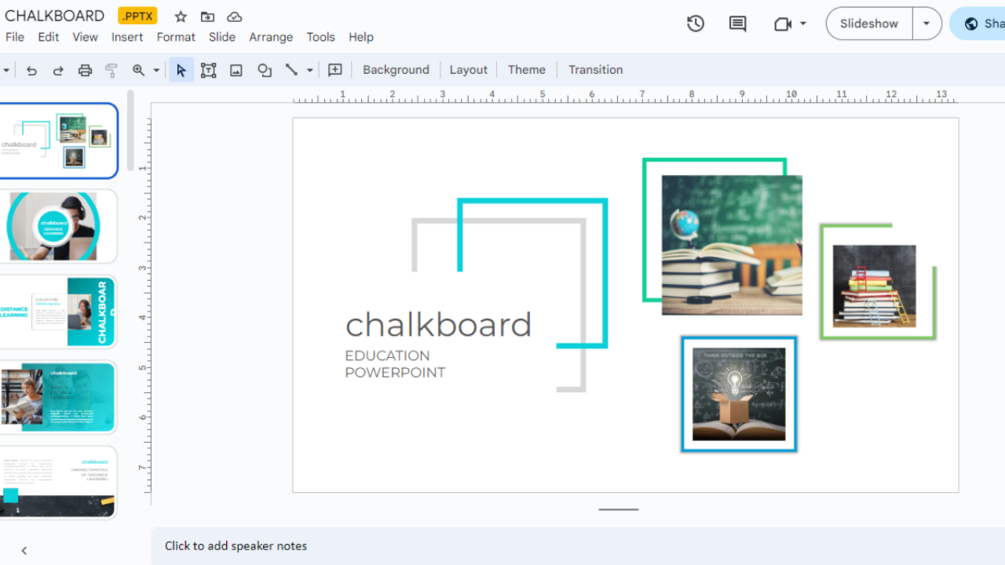Open the Tools menu
The width and height of the screenshot is (1005, 565).
pyautogui.click(x=320, y=37)
